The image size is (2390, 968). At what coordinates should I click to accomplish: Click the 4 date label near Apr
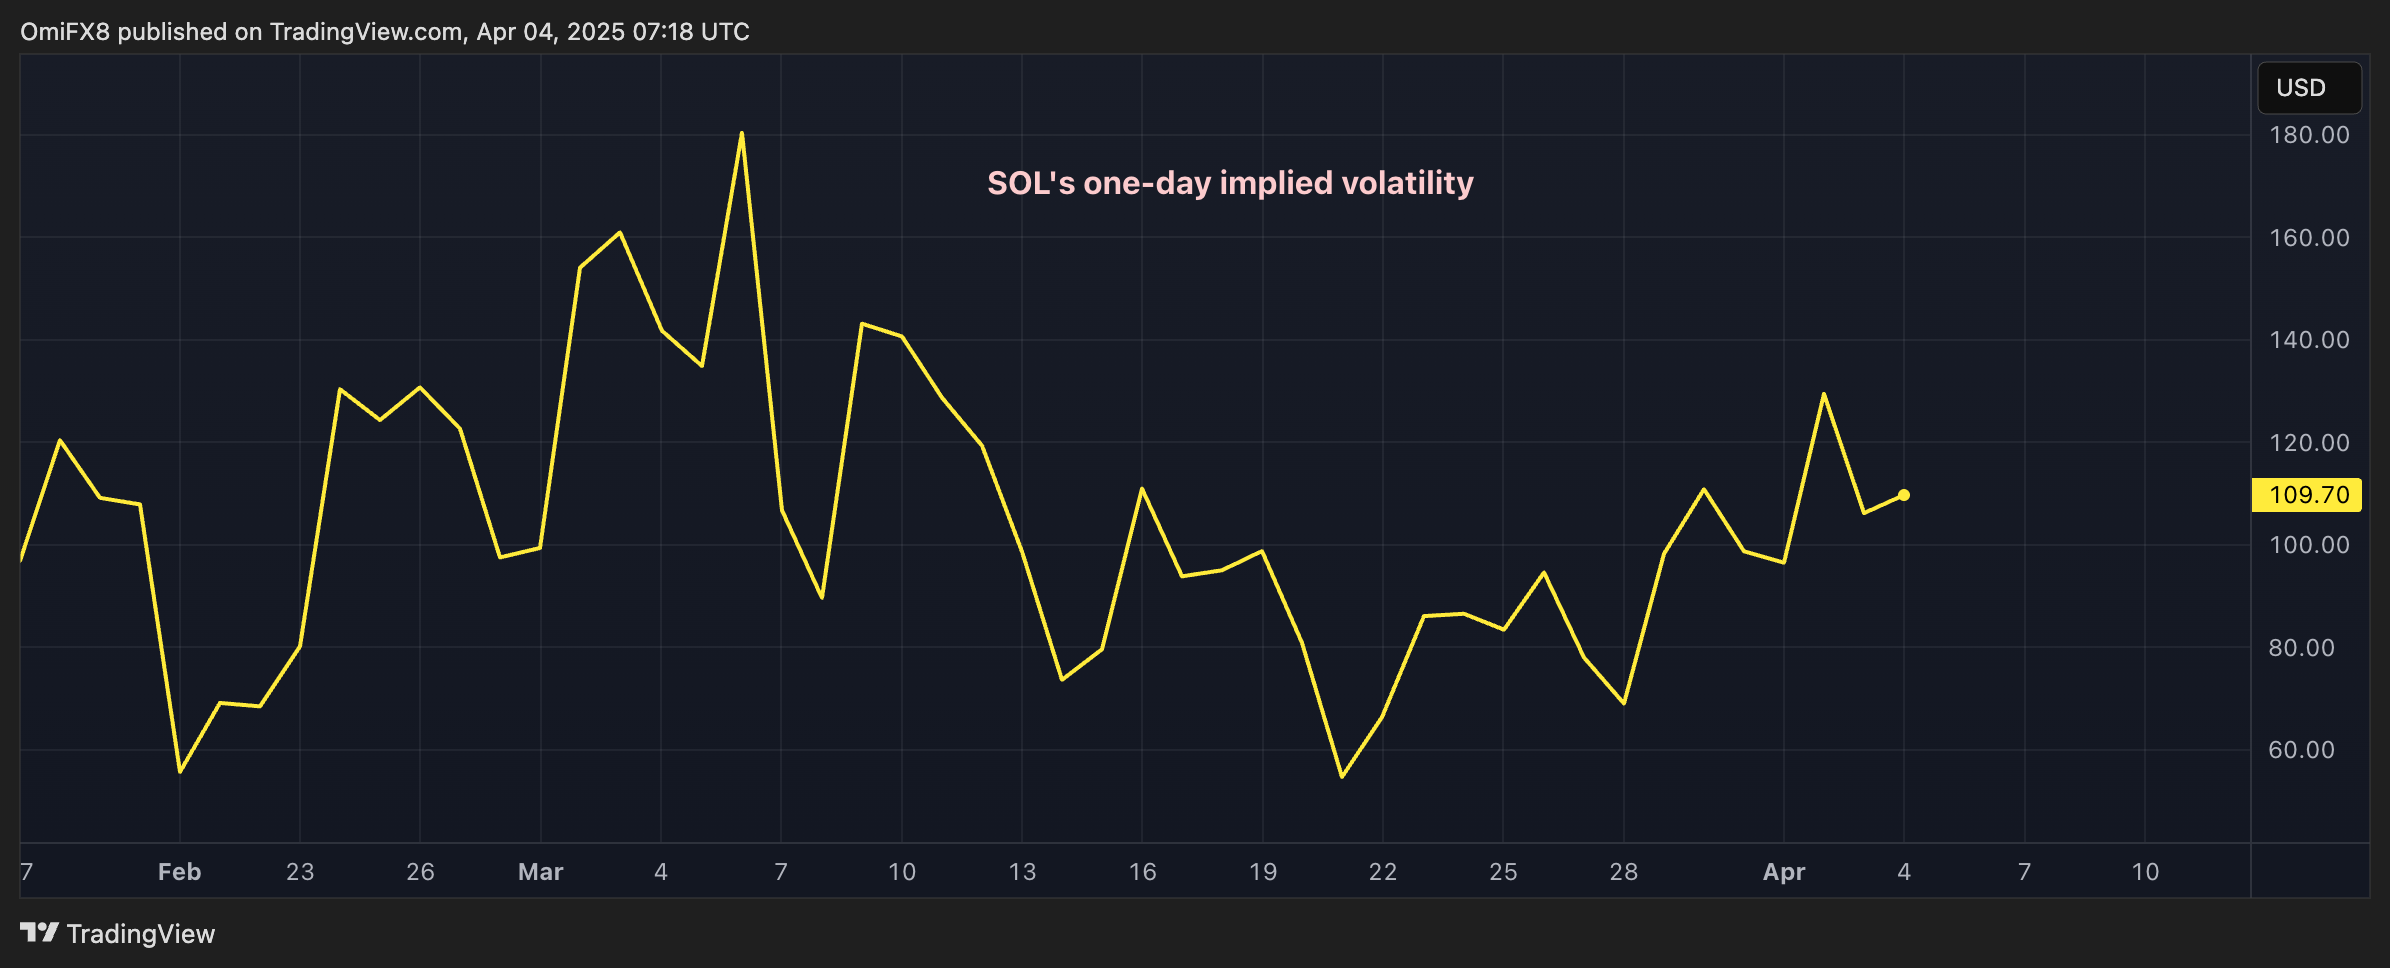[1902, 871]
